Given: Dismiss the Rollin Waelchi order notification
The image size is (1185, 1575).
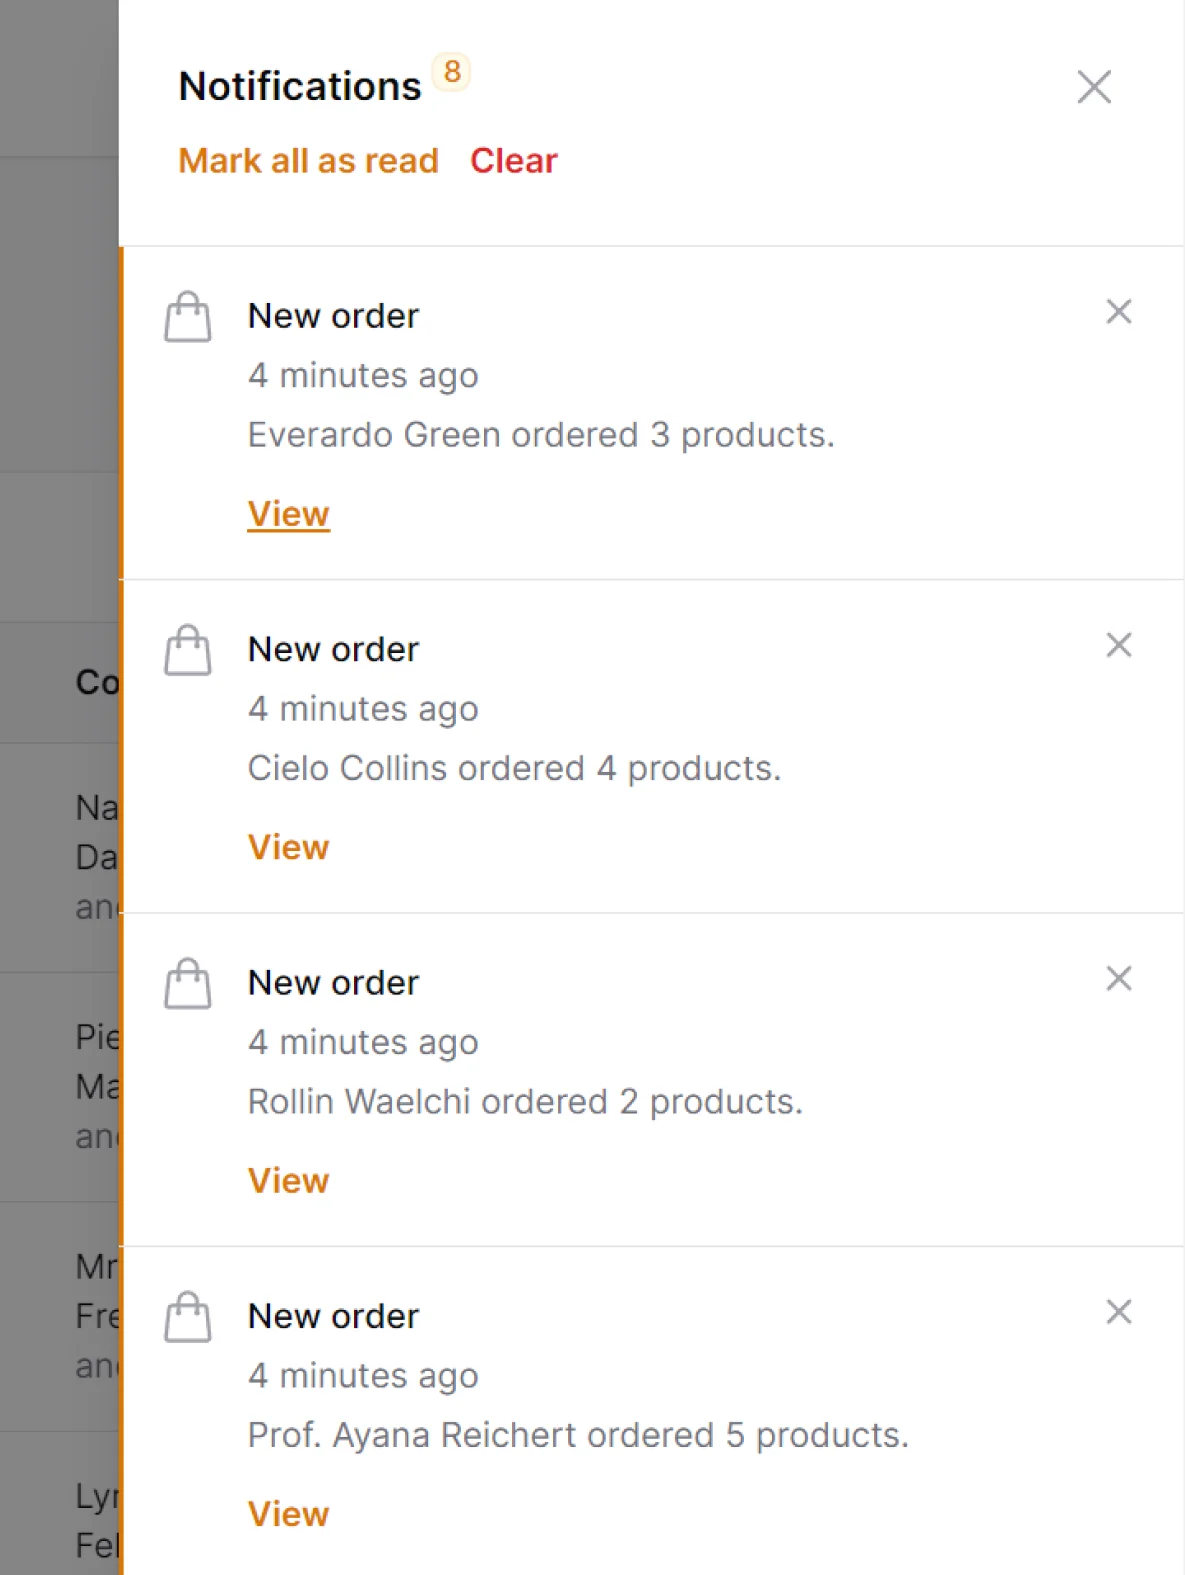Looking at the screenshot, I should click(1118, 979).
